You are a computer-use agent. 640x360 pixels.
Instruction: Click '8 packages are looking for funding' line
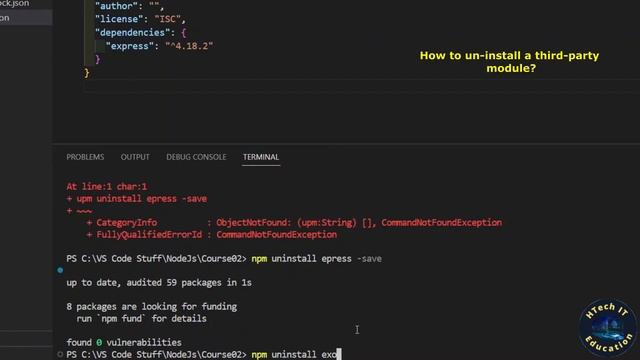[x=151, y=307]
